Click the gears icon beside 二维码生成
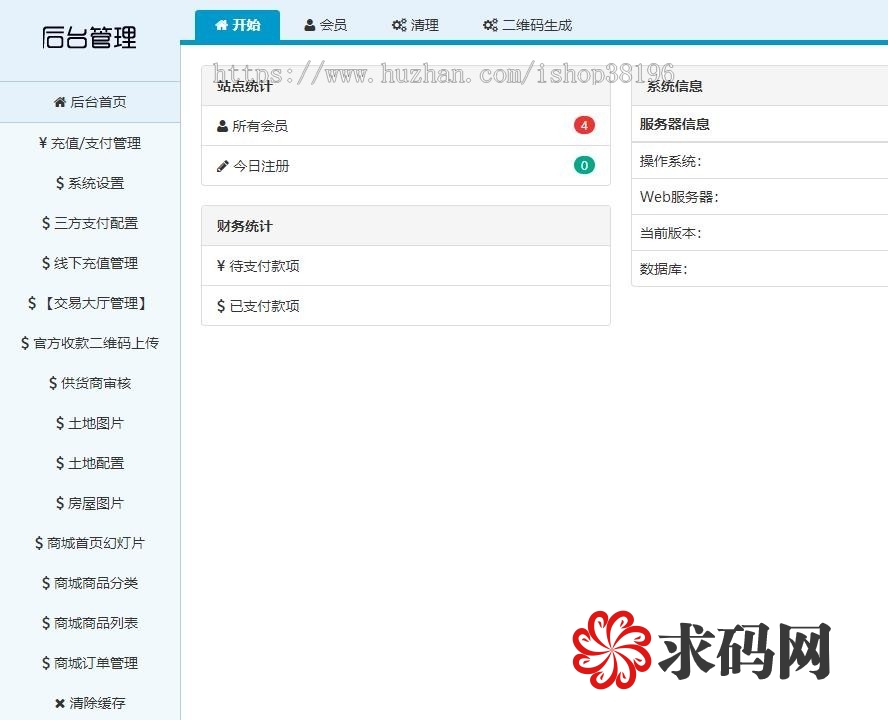The width and height of the screenshot is (888, 720). coord(488,25)
